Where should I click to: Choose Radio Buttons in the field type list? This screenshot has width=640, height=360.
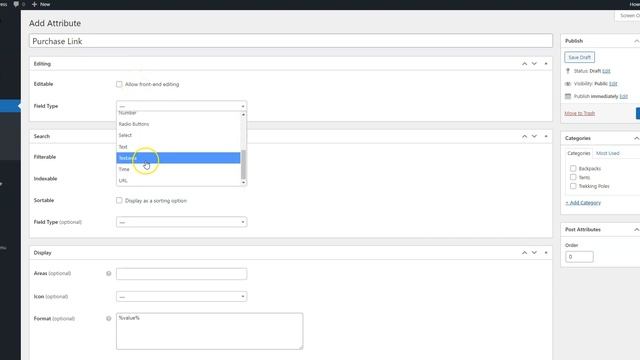pos(178,124)
